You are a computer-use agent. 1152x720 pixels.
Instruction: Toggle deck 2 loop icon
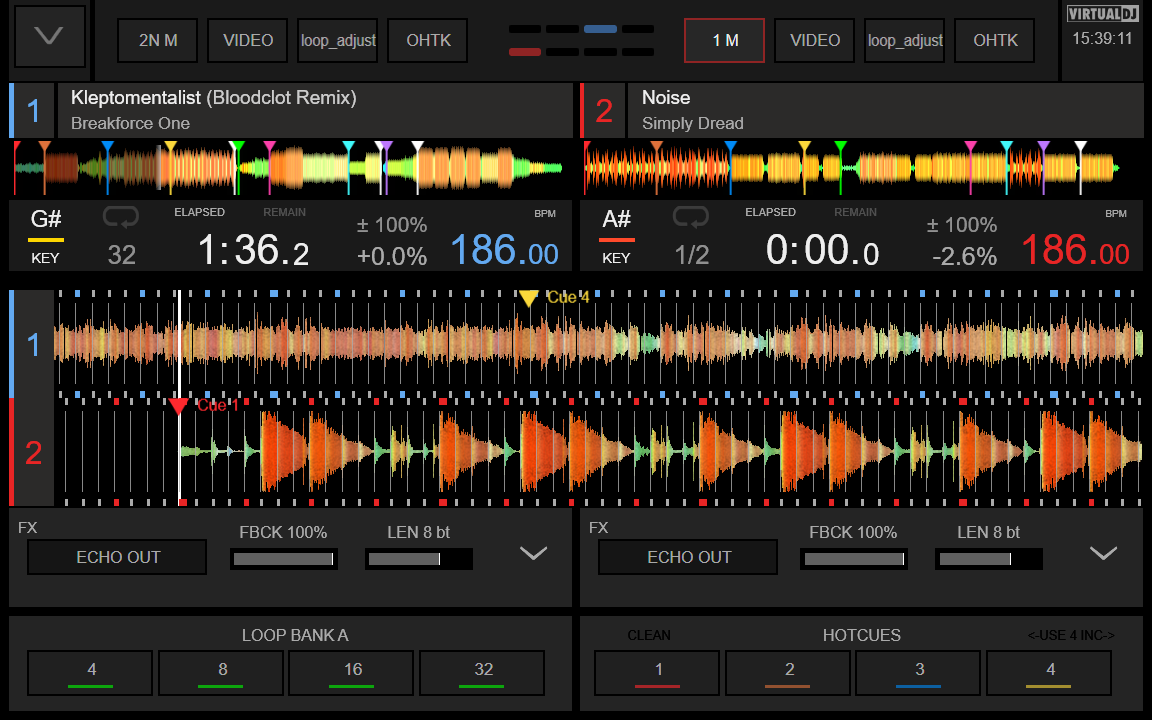(691, 217)
